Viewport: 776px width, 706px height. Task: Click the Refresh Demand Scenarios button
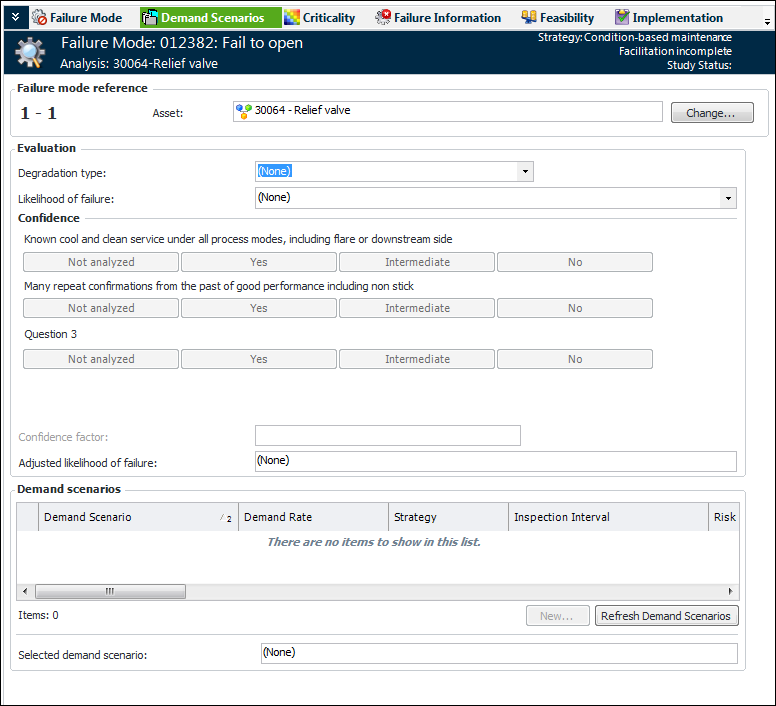pyautogui.click(x=666, y=616)
